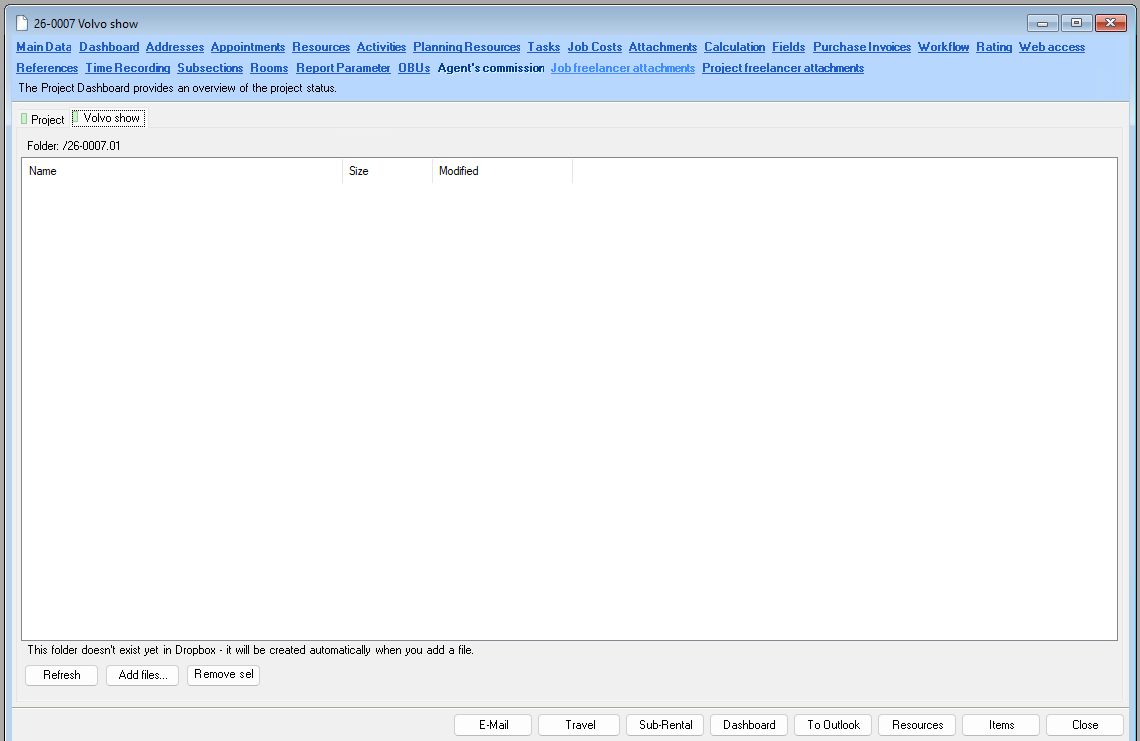
Task: Click the Travel button
Action: click(579, 725)
